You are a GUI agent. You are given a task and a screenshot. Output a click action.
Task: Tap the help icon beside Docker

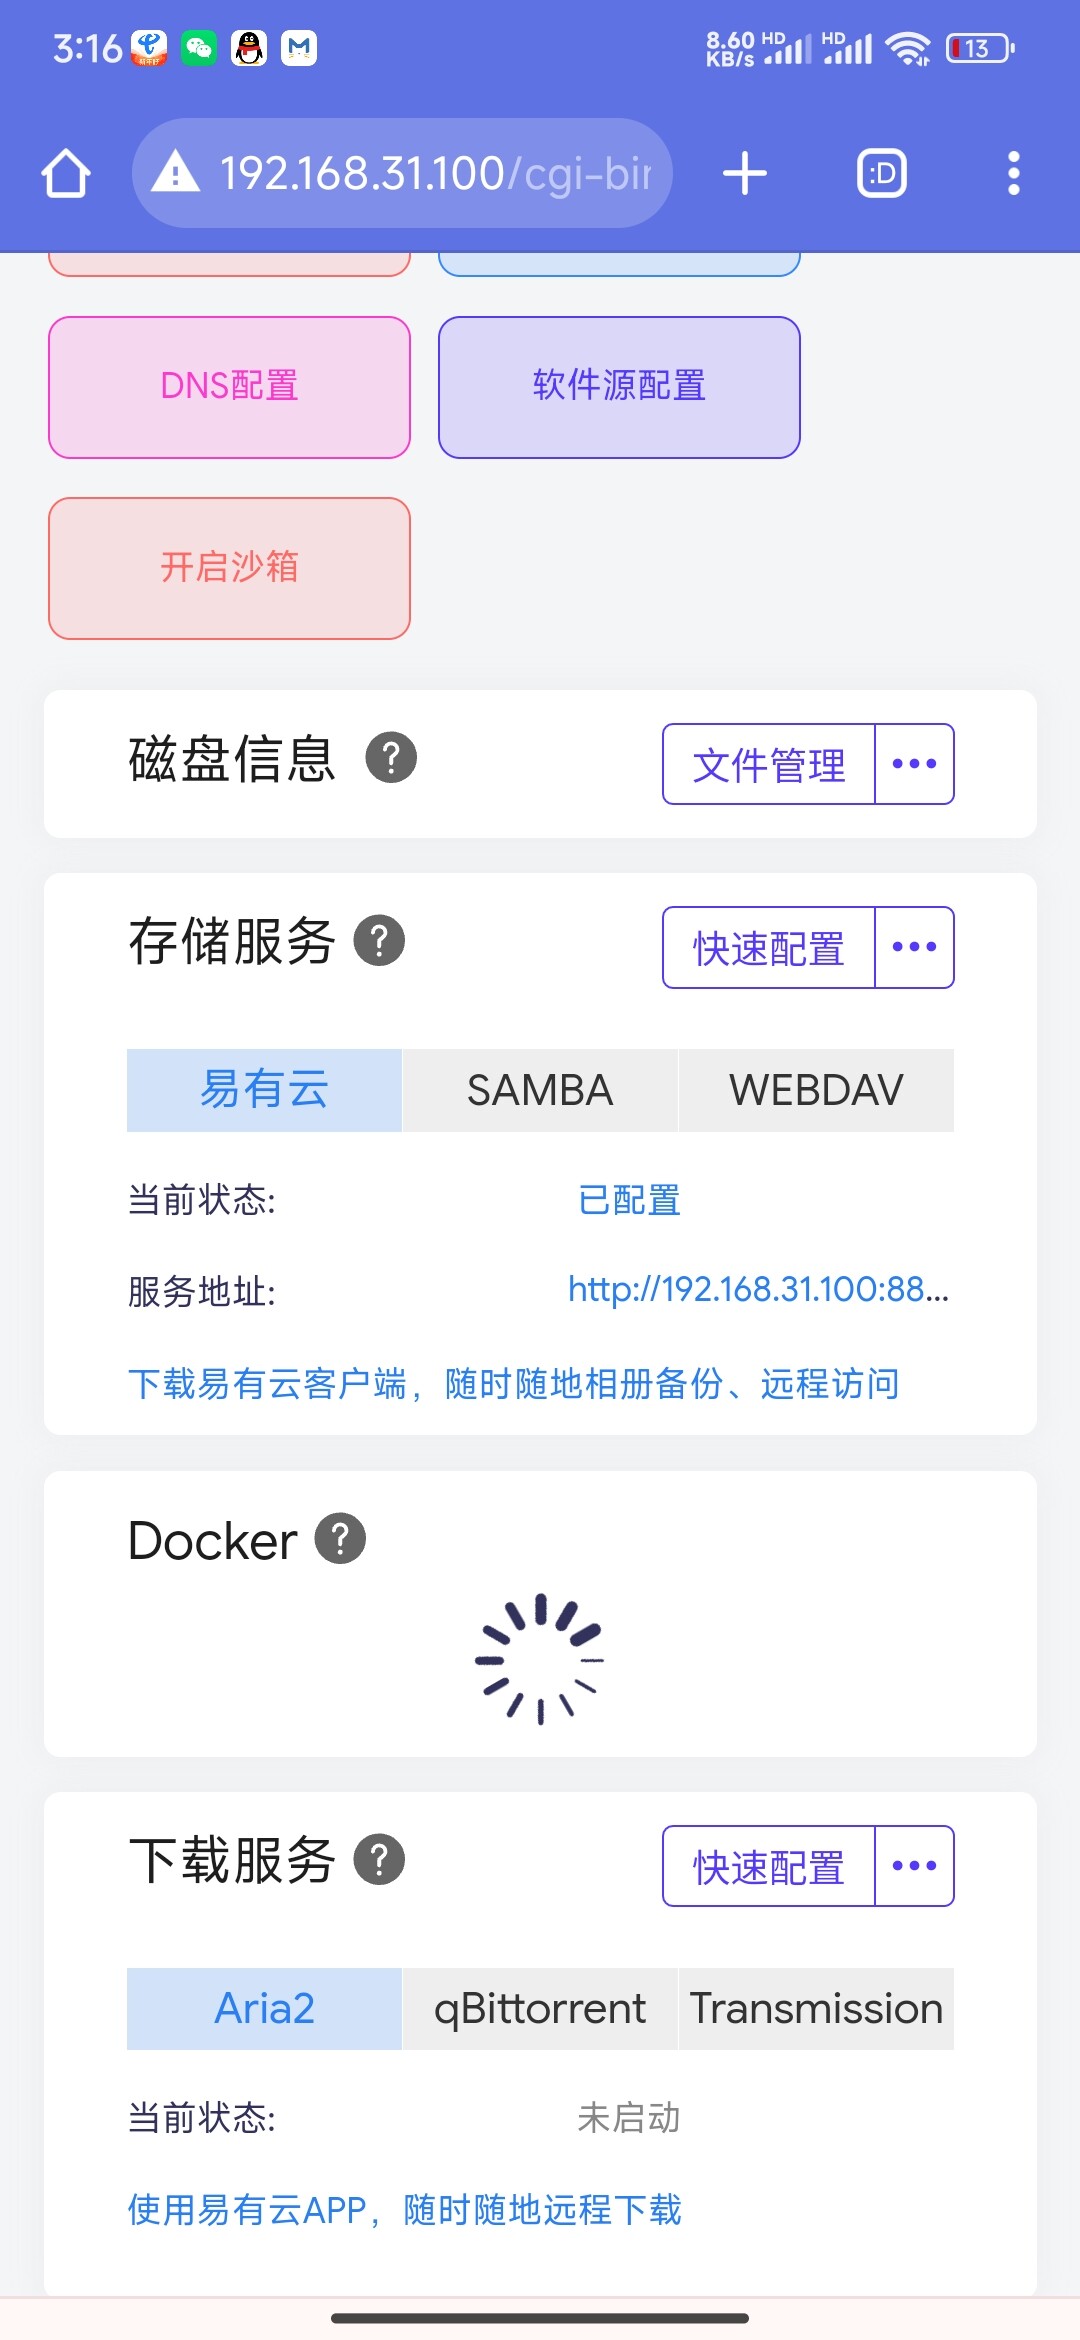[341, 1539]
